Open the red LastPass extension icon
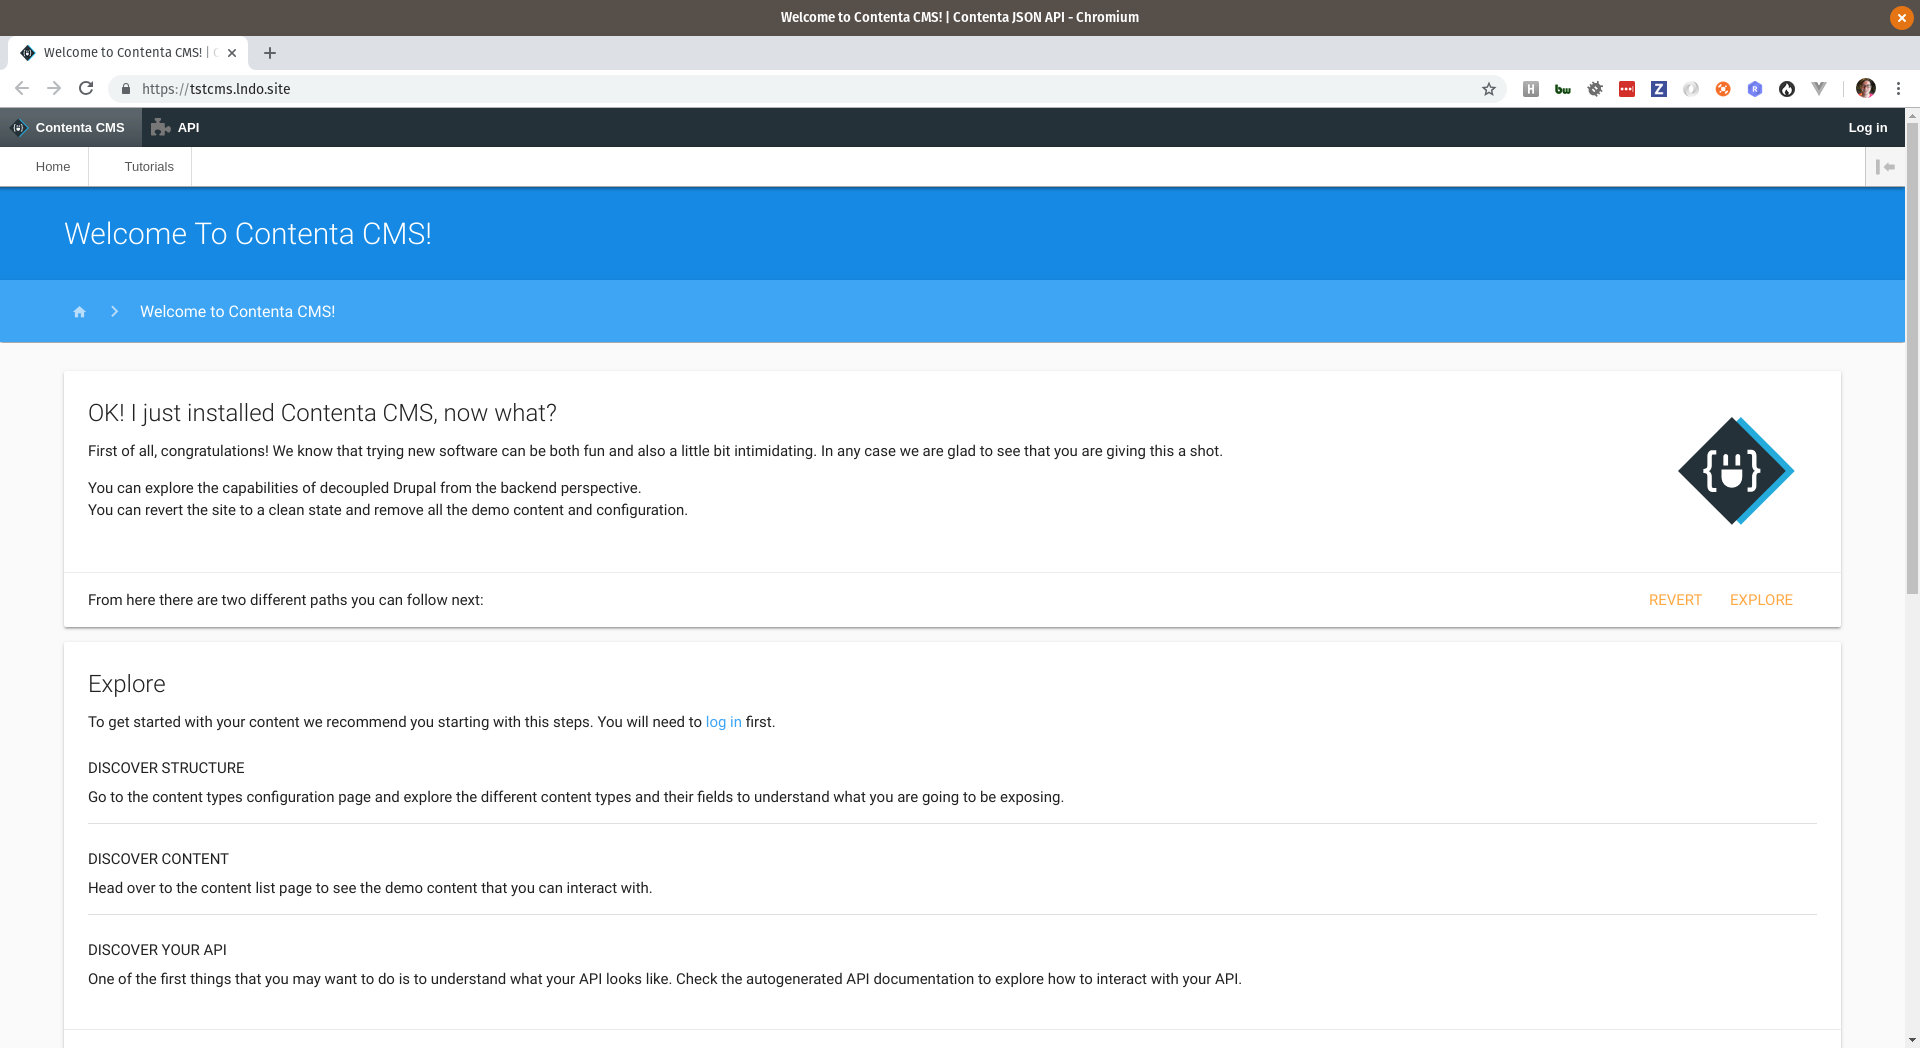1920x1048 pixels. [1627, 89]
